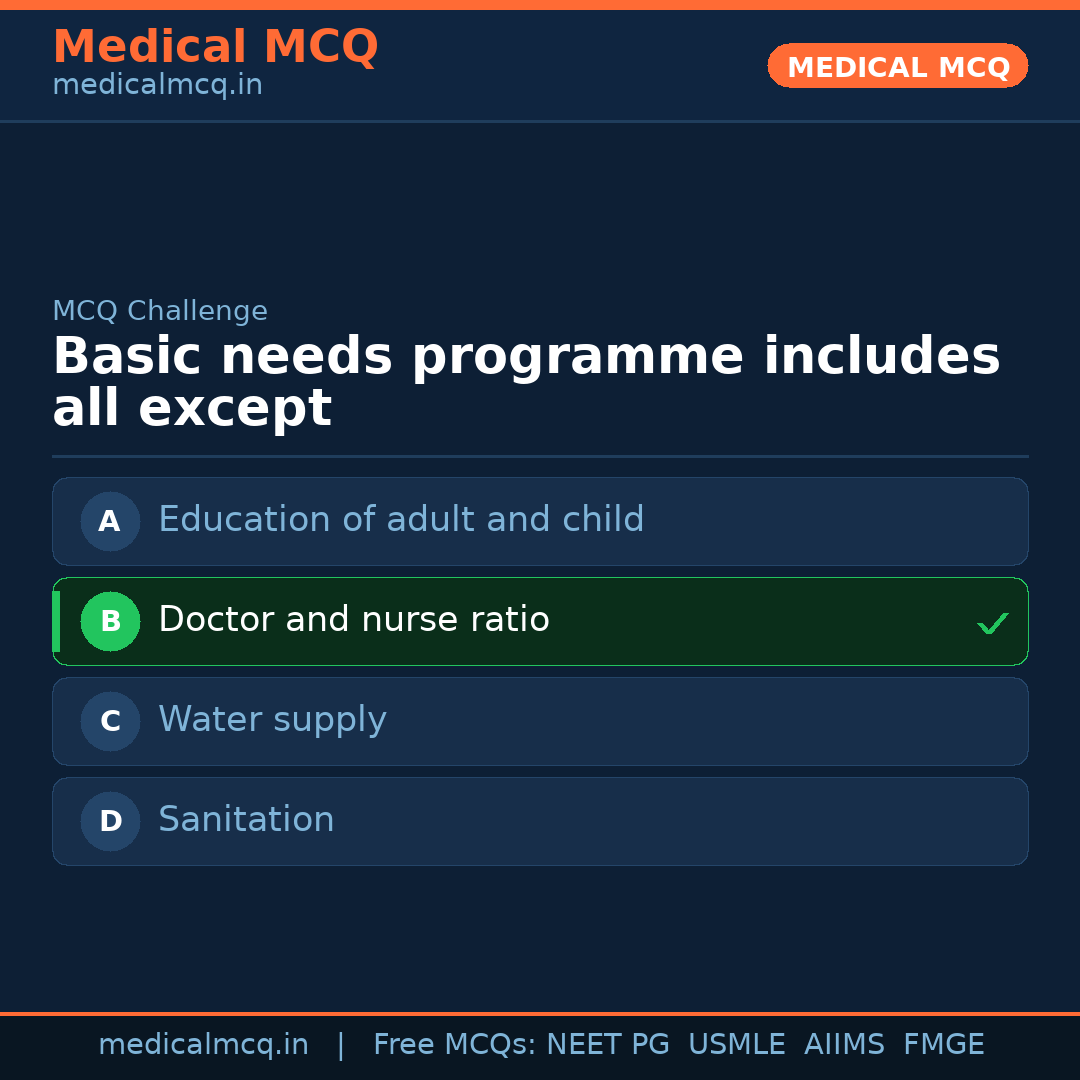Switch to the USMLE footer tab
The width and height of the screenshot is (1080, 1080).
pos(737,1044)
